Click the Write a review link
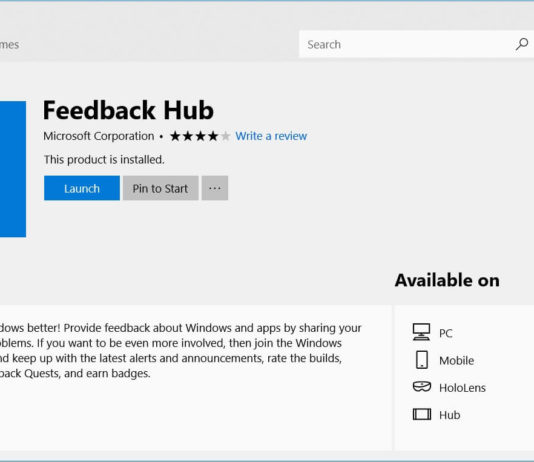The image size is (534, 462). pyautogui.click(x=271, y=136)
